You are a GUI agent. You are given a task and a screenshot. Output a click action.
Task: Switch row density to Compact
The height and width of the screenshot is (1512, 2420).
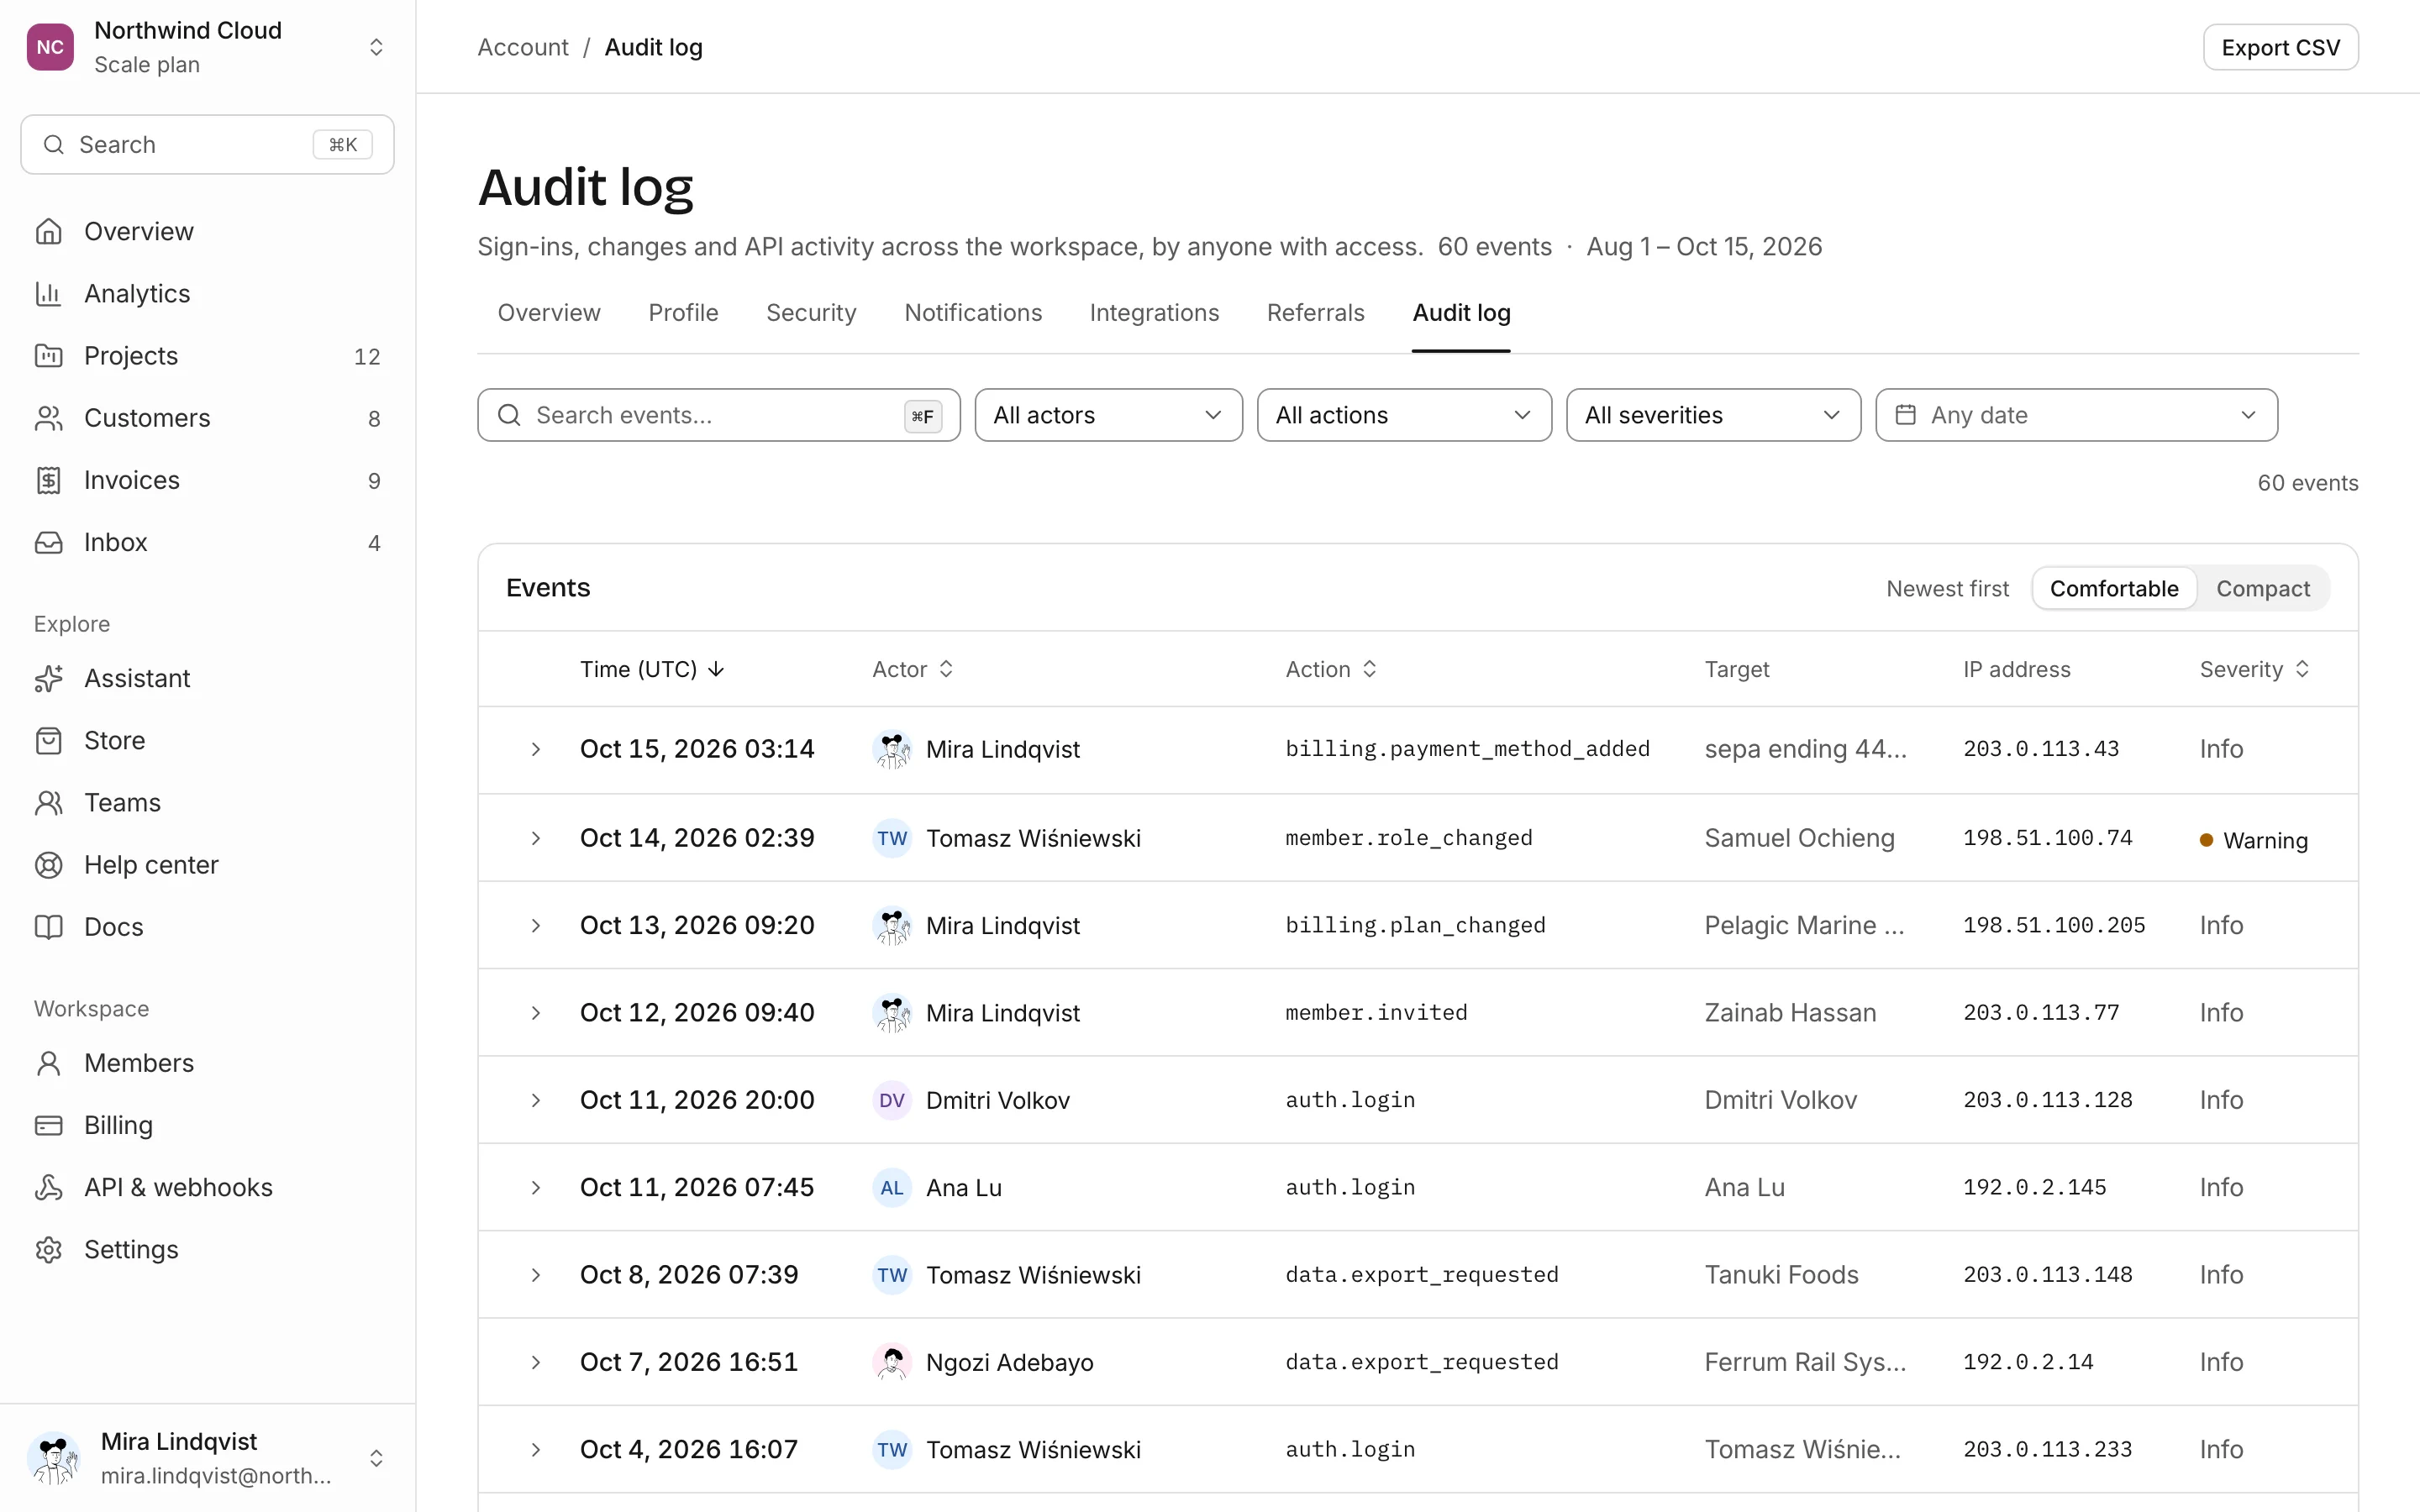click(x=2262, y=588)
